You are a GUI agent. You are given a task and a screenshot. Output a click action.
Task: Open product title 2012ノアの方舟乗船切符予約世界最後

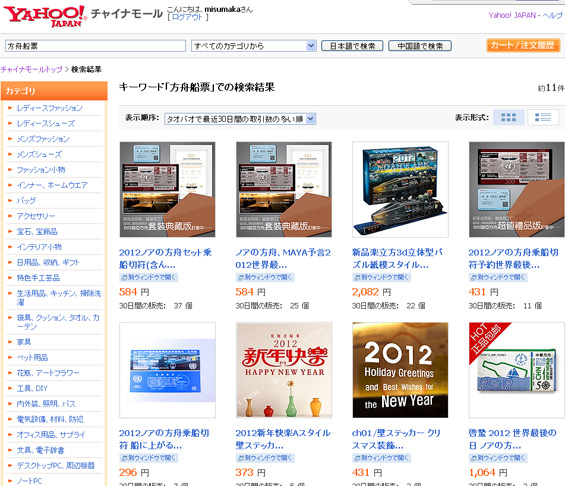click(513, 259)
